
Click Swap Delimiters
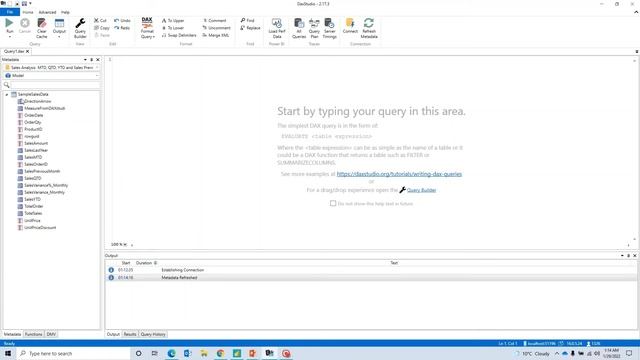[179, 35]
